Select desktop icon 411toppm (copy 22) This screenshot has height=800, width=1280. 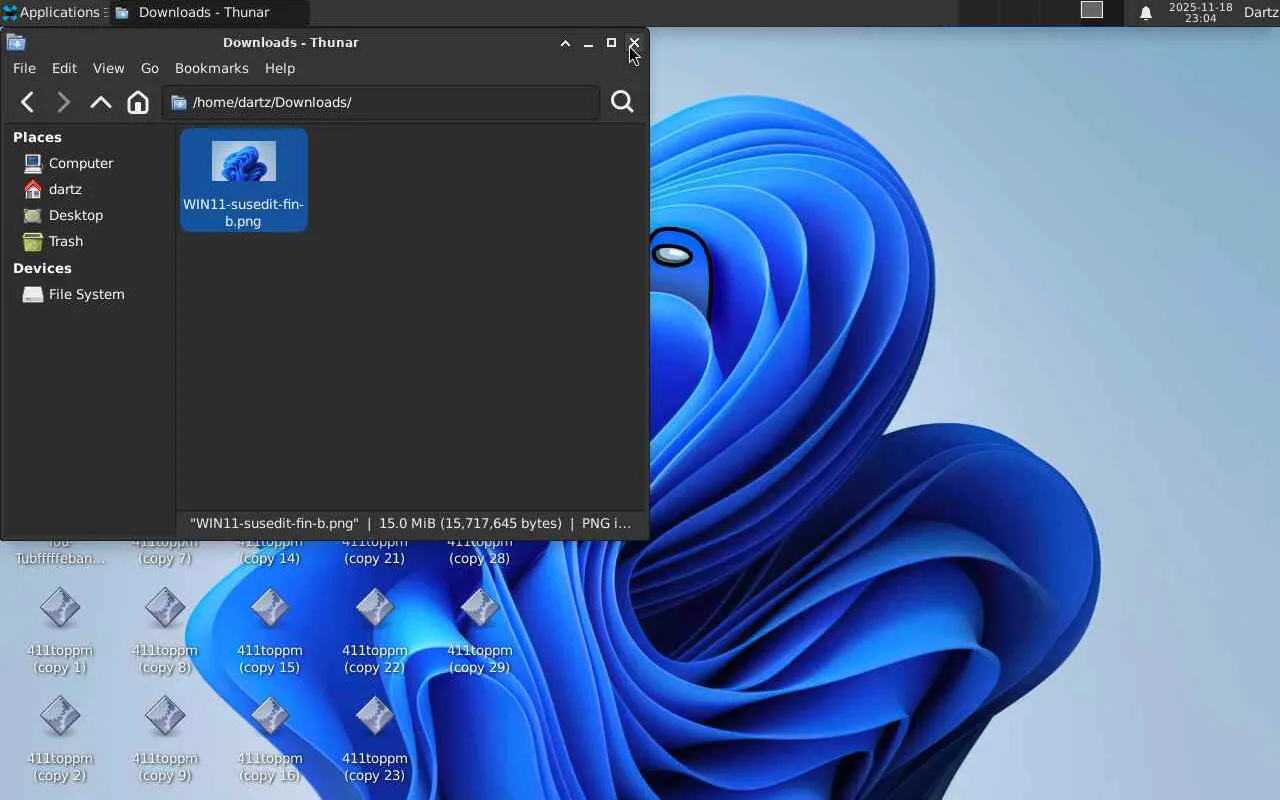pyautogui.click(x=375, y=630)
